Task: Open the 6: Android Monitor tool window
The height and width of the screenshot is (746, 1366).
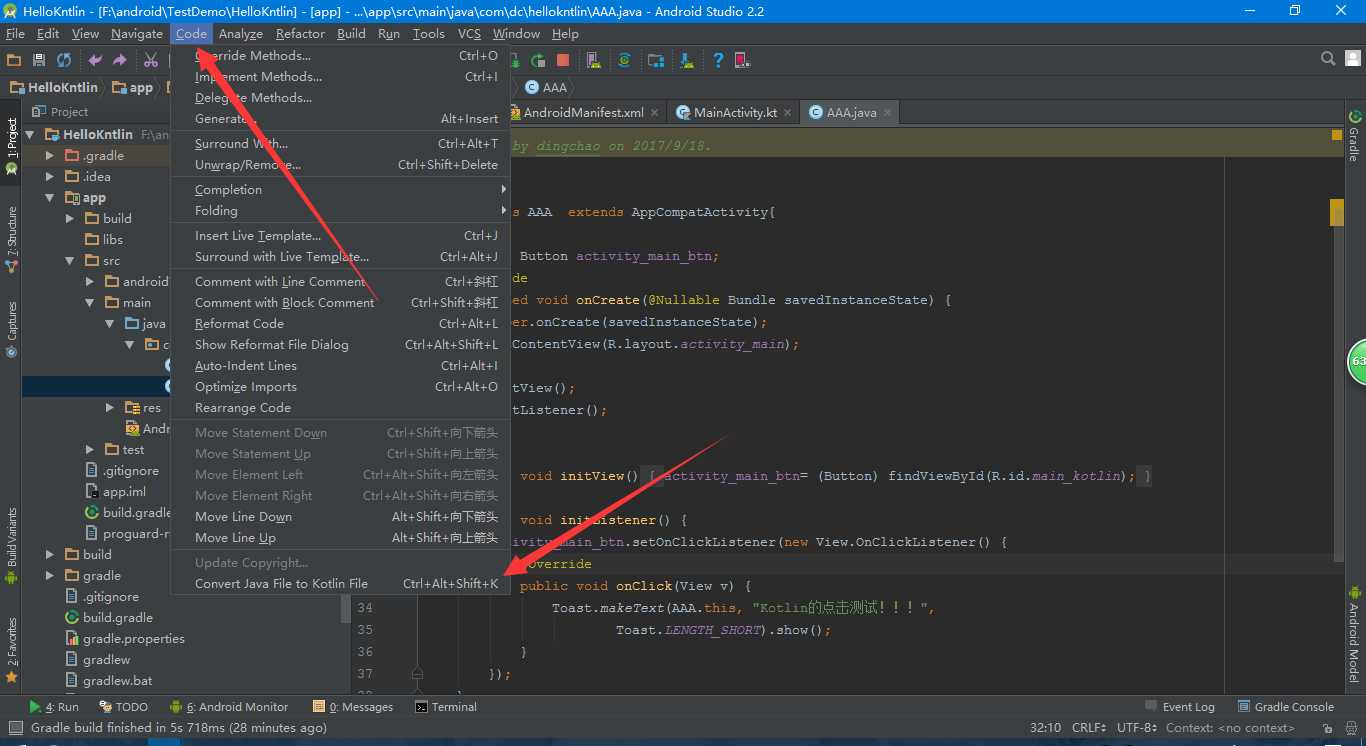Action: pyautogui.click(x=229, y=707)
